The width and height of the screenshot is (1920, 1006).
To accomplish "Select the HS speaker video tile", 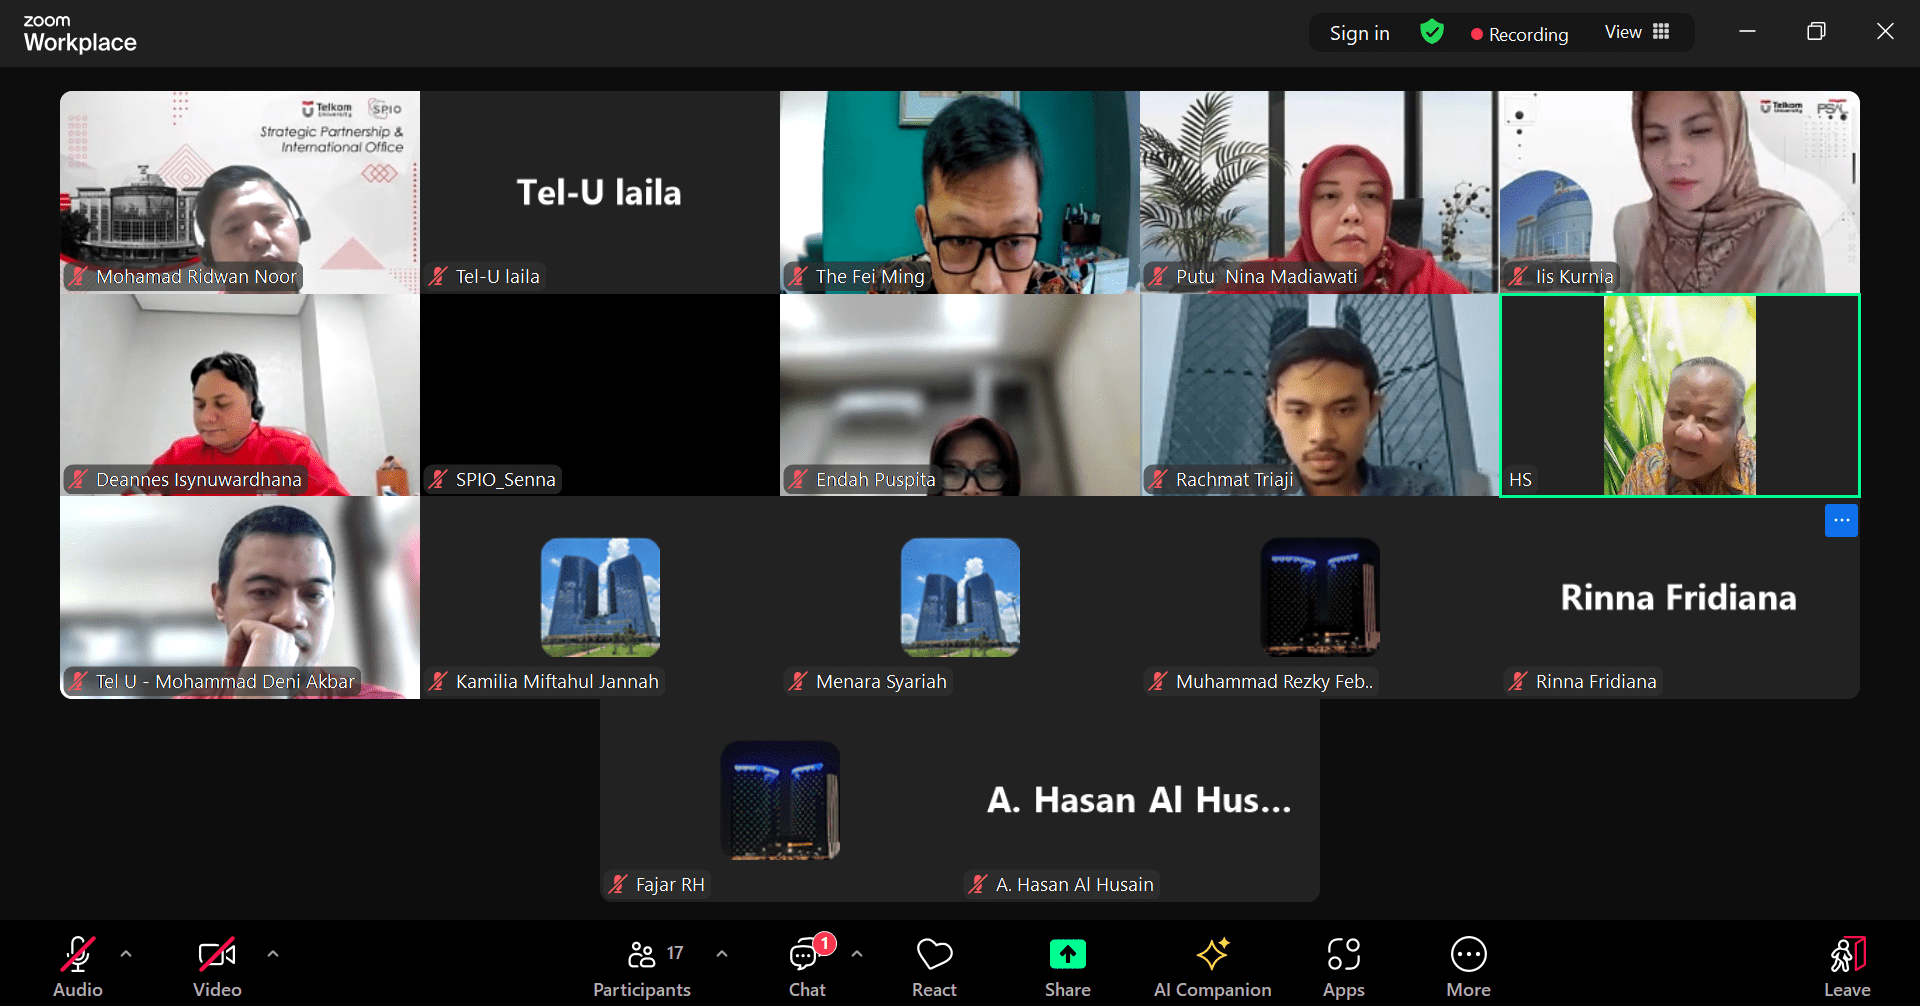I will pos(1679,395).
